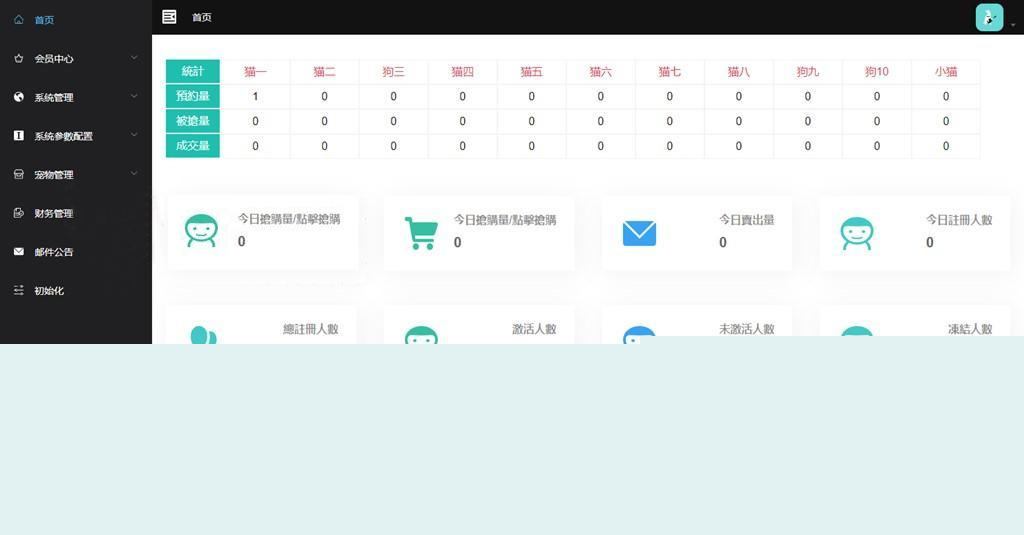Open 邮件公告 menu item
The image size is (1024, 535).
click(54, 252)
